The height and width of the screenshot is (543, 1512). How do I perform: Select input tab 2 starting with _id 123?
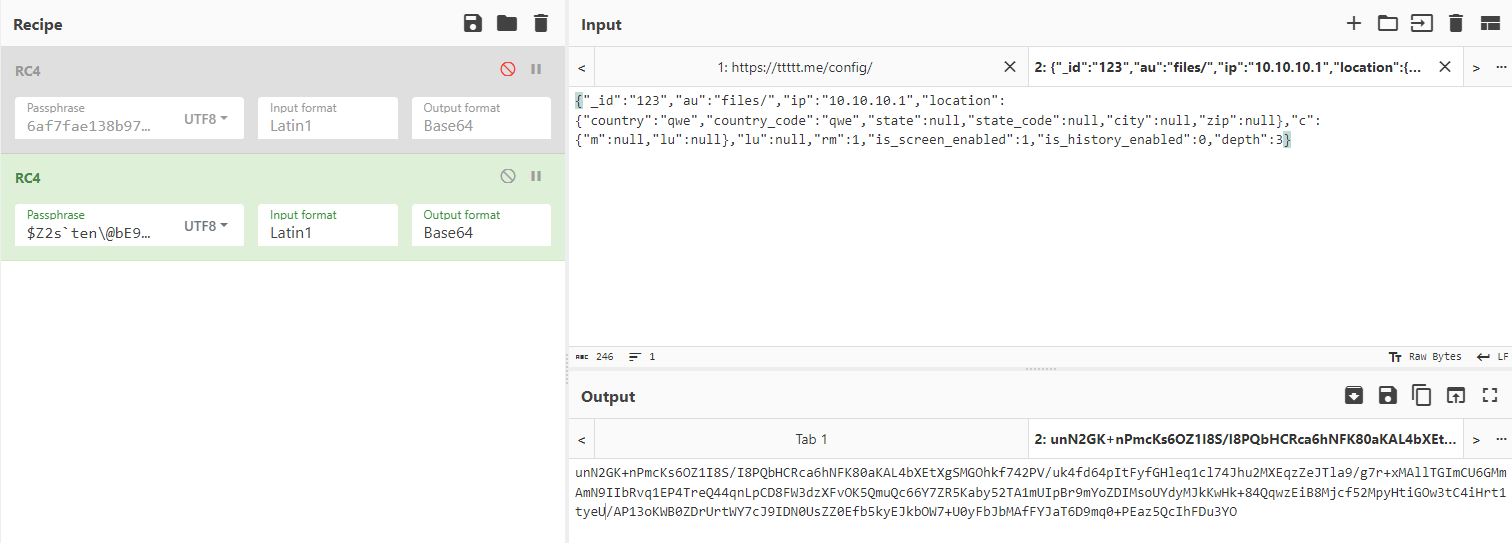point(1228,68)
